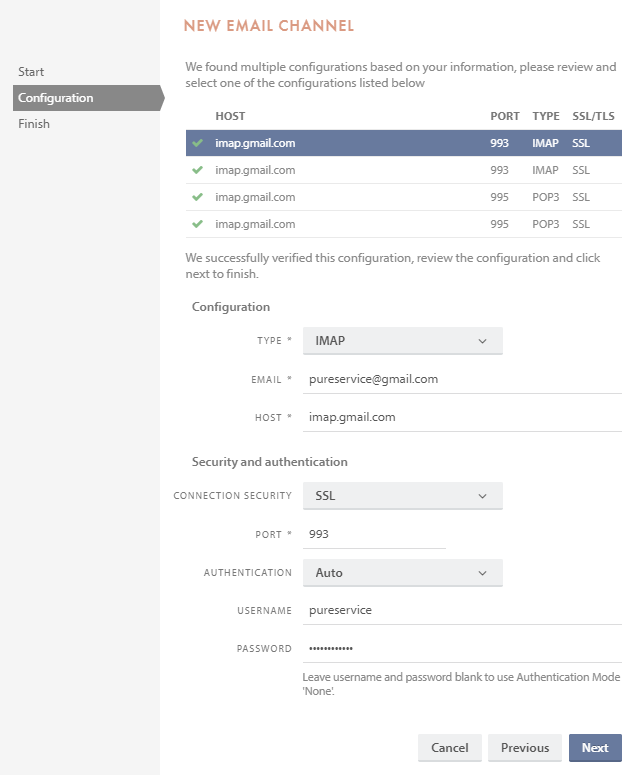The image size is (635, 775).
Task: Click the Email input field
Action: pyautogui.click(x=462, y=379)
